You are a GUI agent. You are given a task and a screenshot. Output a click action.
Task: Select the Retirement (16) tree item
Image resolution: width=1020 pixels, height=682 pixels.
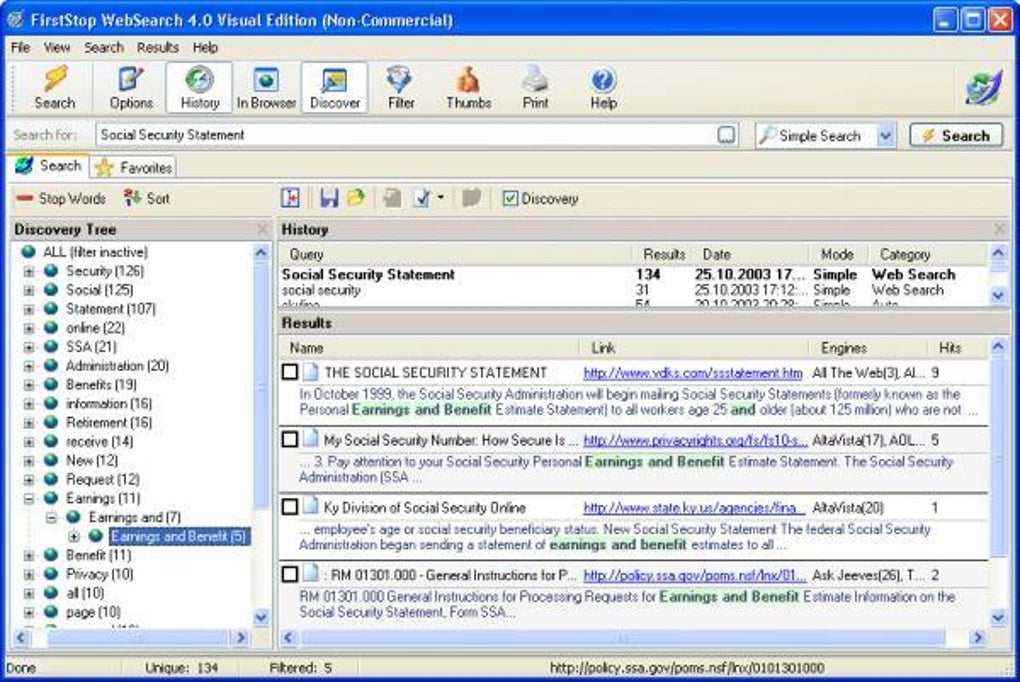pyautogui.click(x=108, y=422)
